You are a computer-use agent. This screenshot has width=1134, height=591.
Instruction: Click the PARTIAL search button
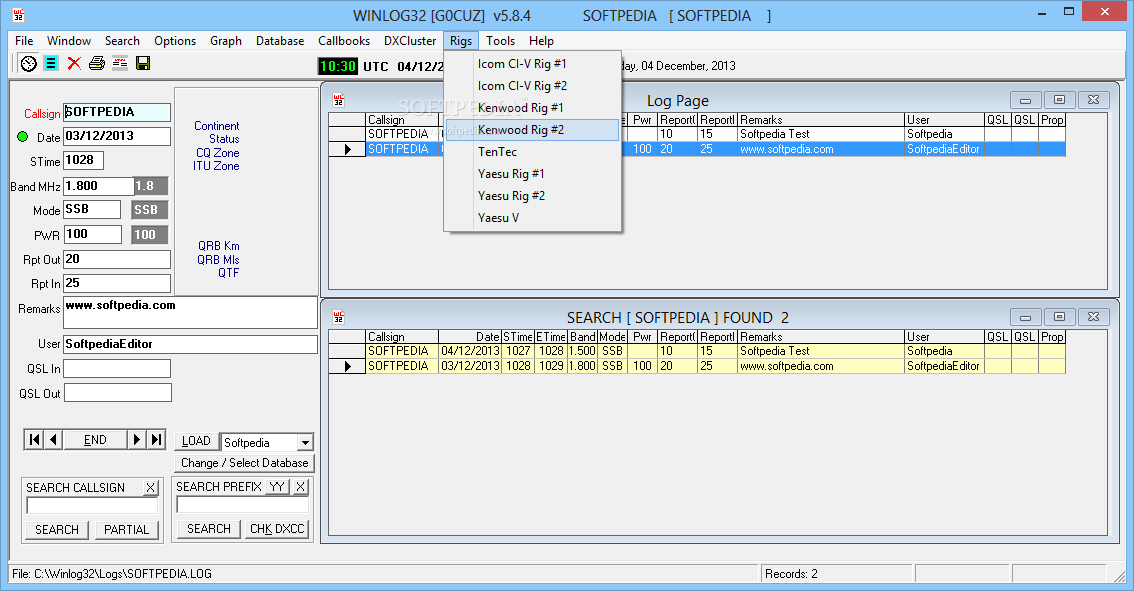pos(127,530)
